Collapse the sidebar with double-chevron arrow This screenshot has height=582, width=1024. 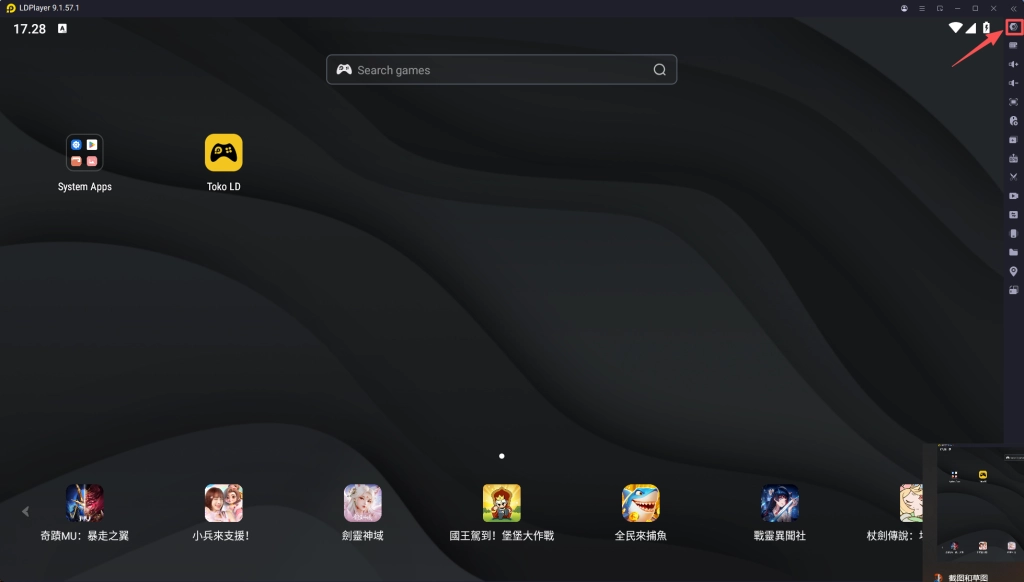tap(1013, 8)
